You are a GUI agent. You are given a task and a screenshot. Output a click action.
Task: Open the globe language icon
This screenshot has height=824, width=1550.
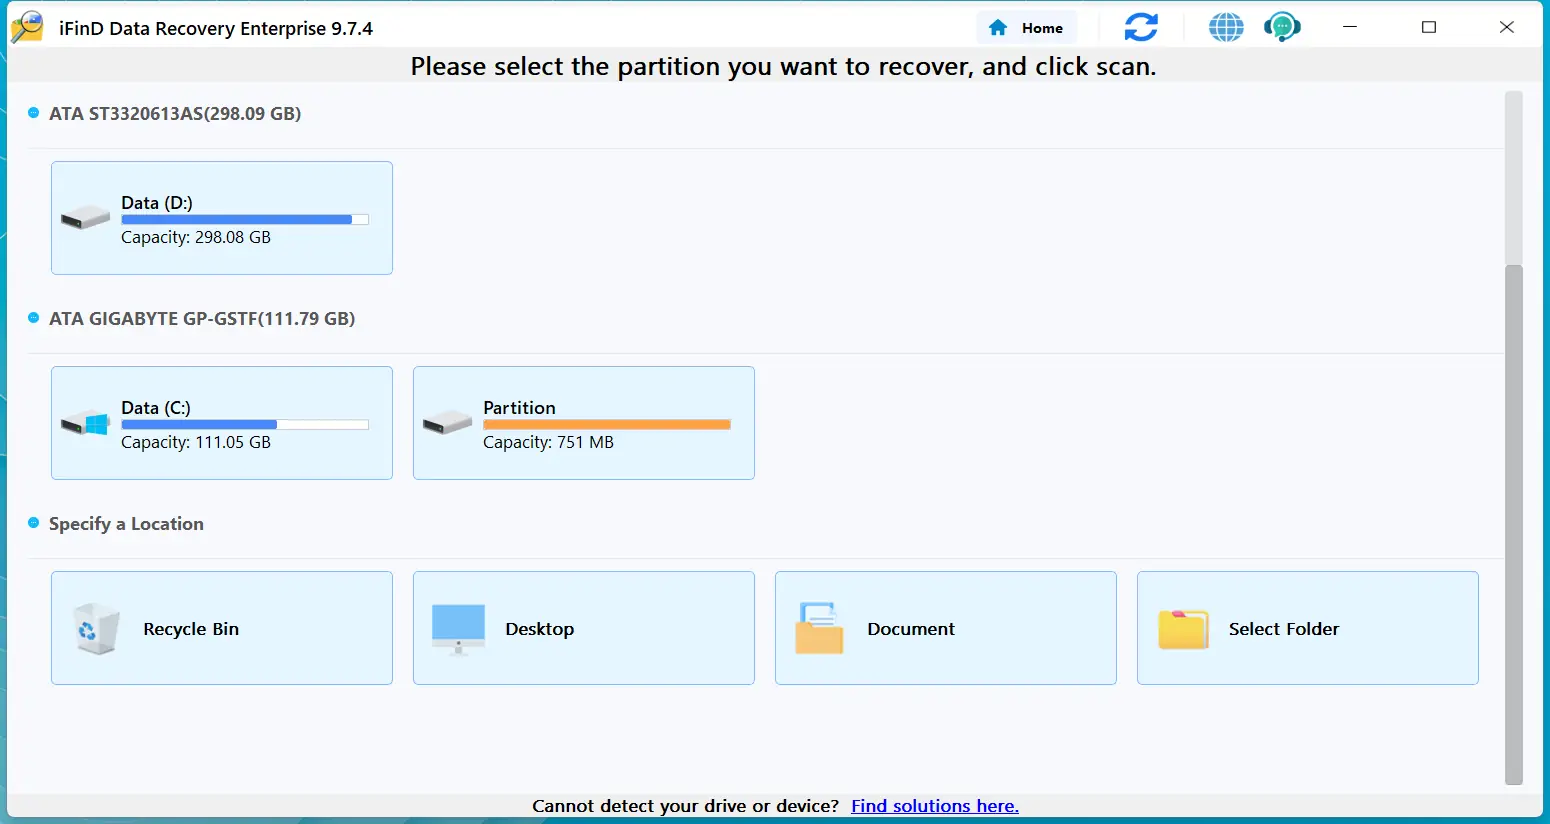pos(1226,28)
